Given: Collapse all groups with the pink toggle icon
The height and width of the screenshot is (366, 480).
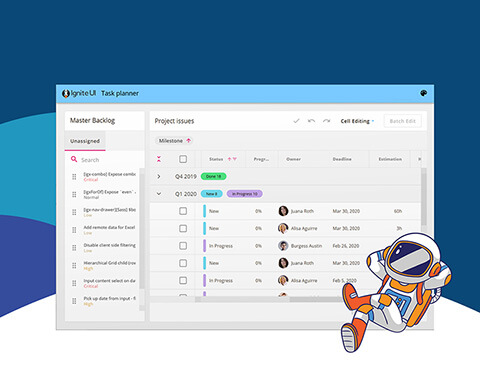Looking at the screenshot, I should click(159, 159).
